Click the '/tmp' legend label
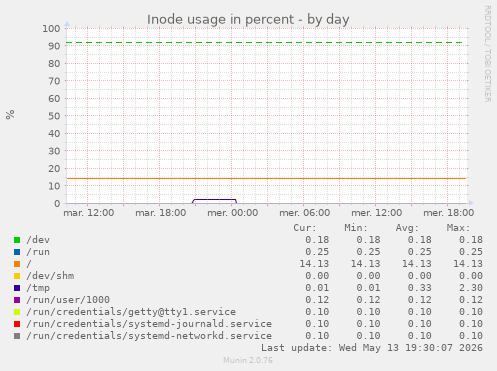The image size is (497, 371). pyautogui.click(x=38, y=288)
